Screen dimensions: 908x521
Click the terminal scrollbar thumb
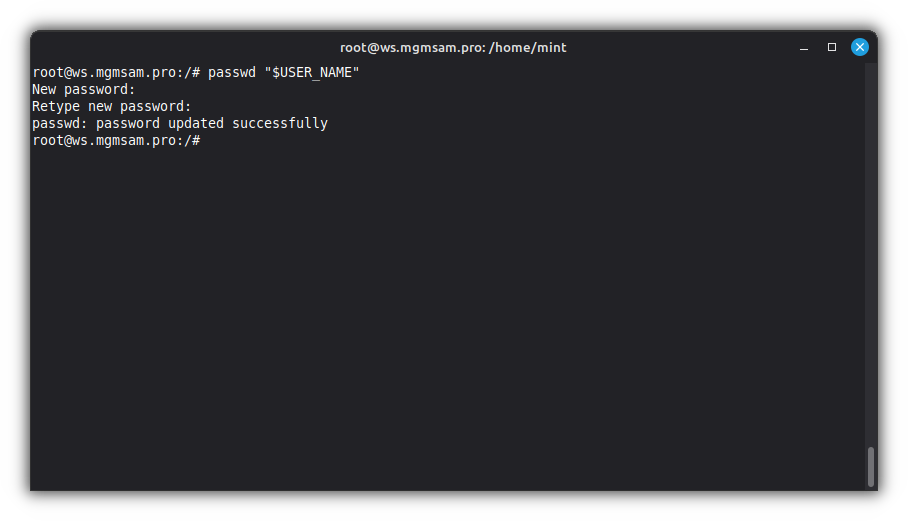(871, 466)
